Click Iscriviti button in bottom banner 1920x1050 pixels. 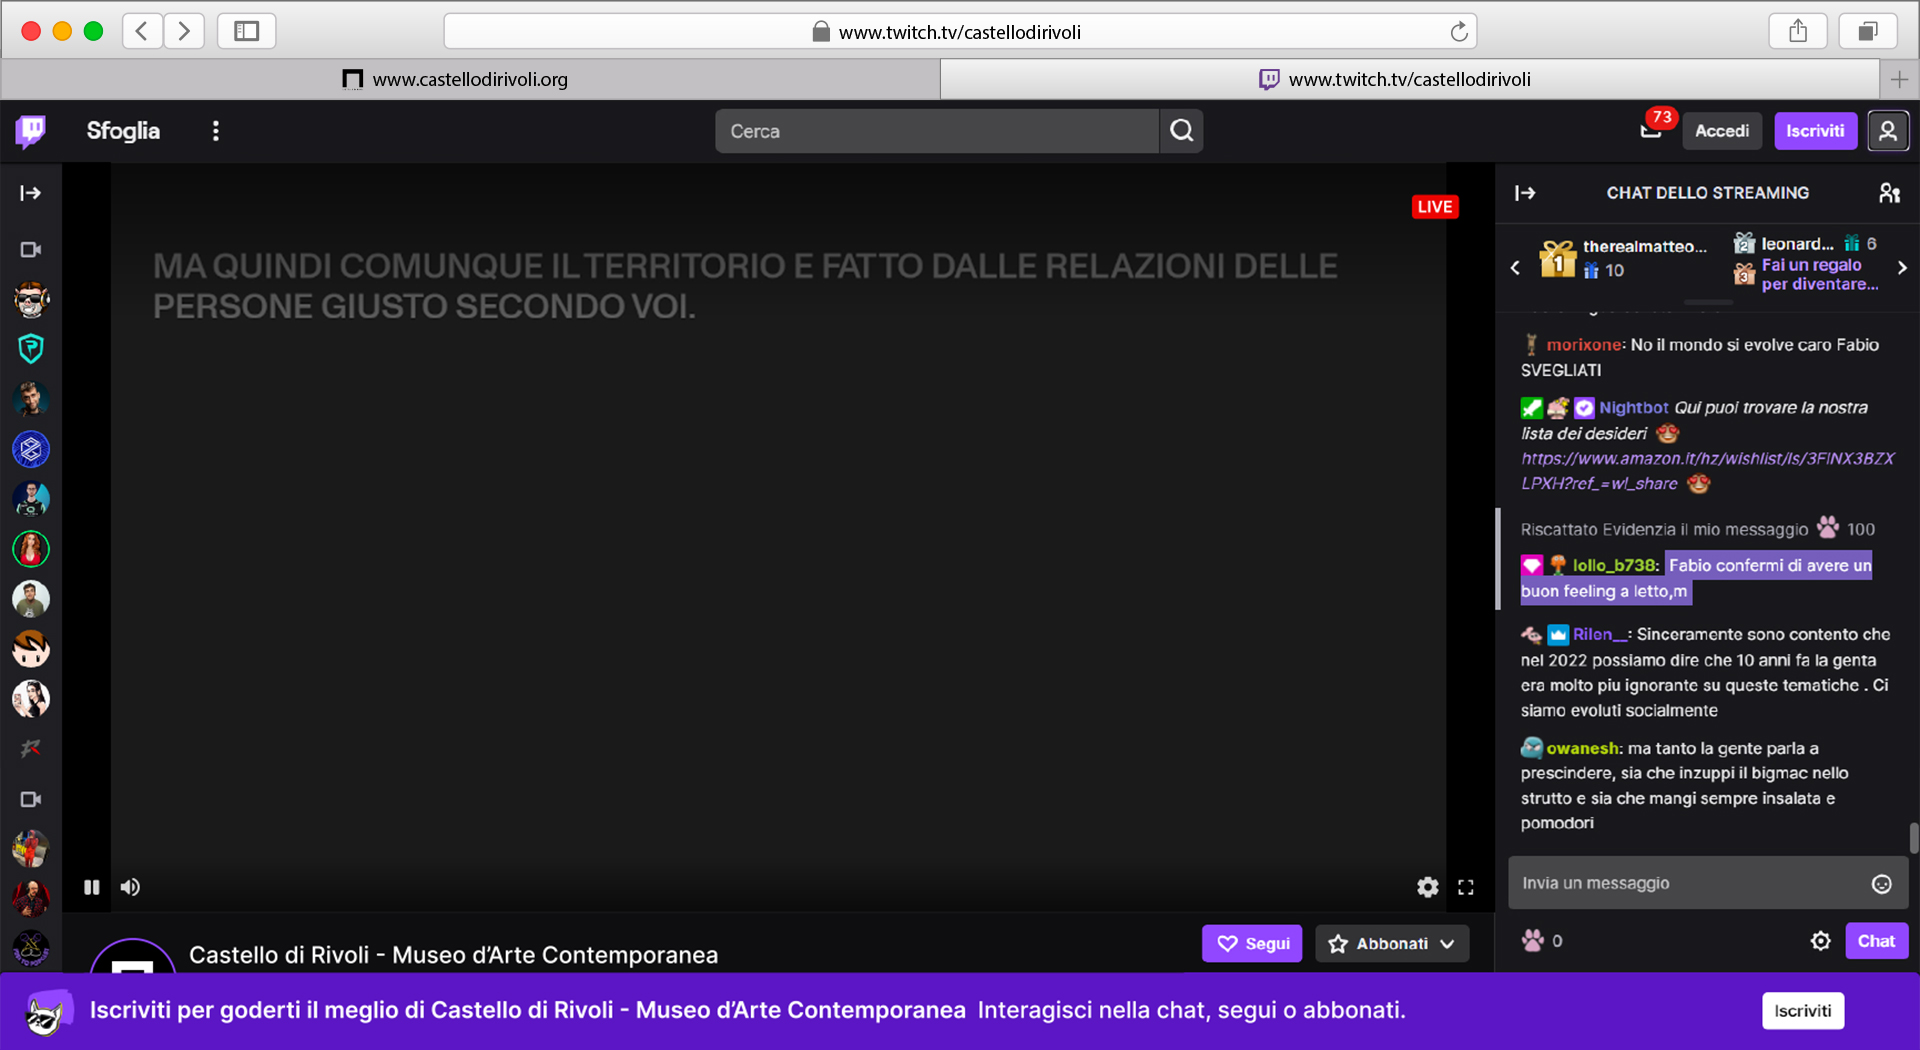[x=1802, y=1010]
